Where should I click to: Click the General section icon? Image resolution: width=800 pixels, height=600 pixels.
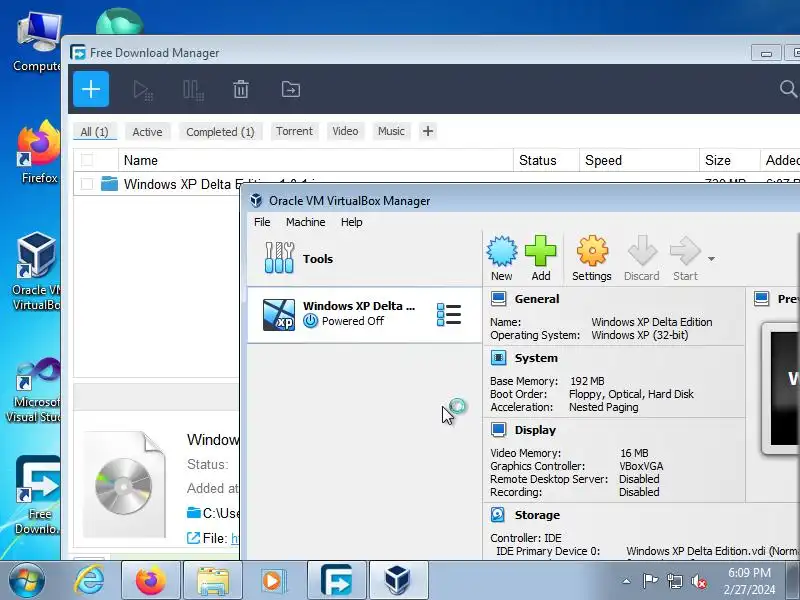point(498,298)
